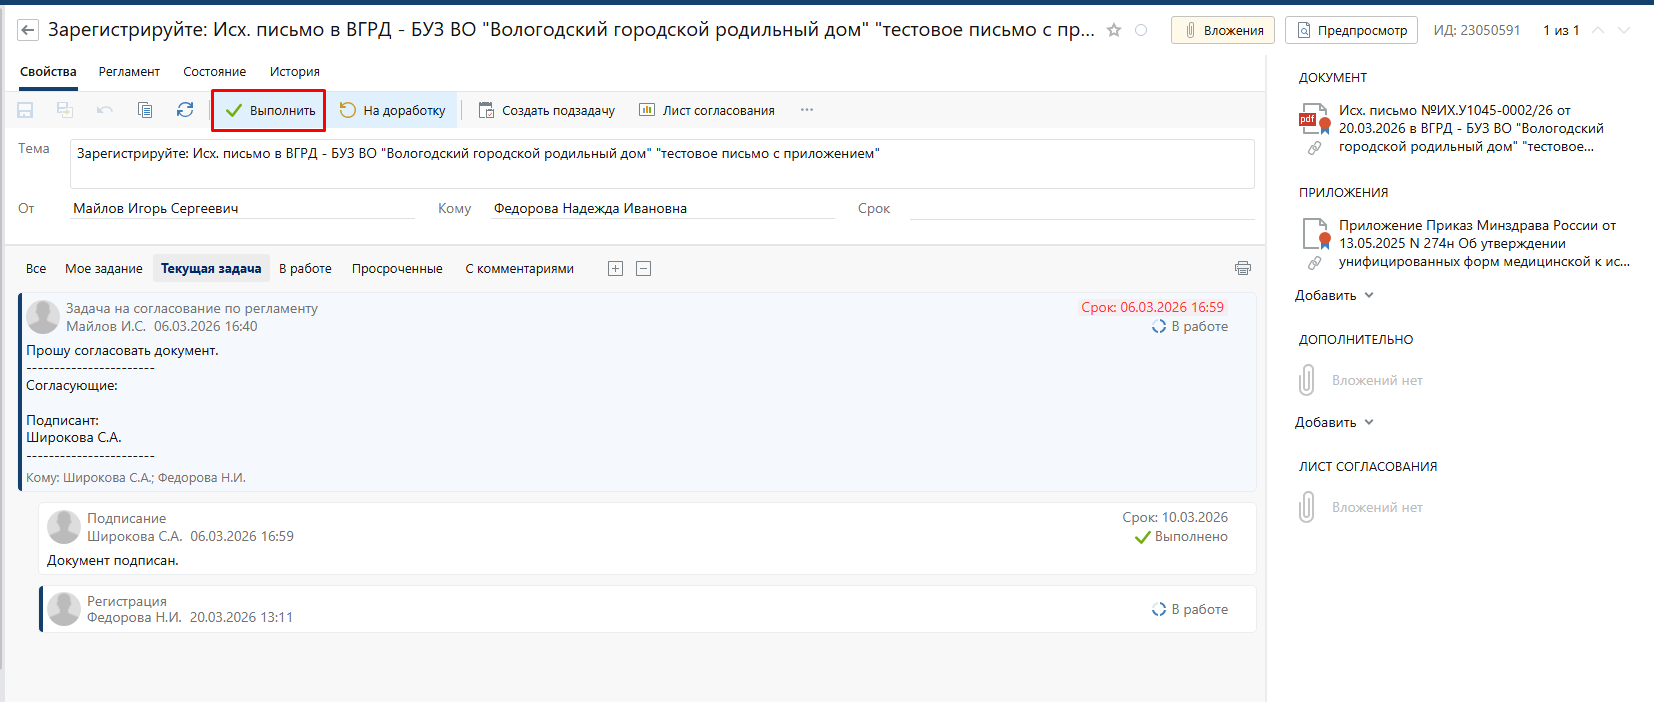Send the task На доработку
The image size is (1654, 702).
pos(393,110)
